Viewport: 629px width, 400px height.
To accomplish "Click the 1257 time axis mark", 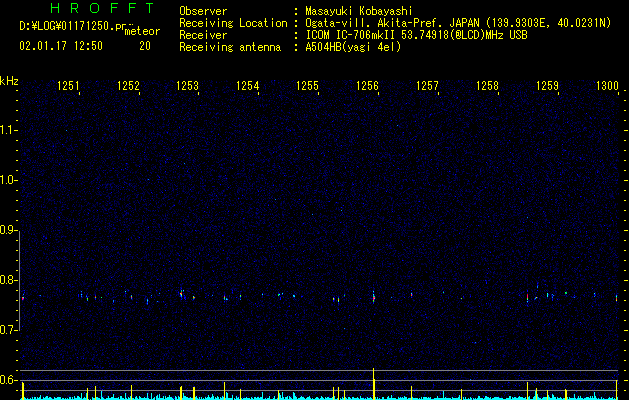I will coord(427,86).
